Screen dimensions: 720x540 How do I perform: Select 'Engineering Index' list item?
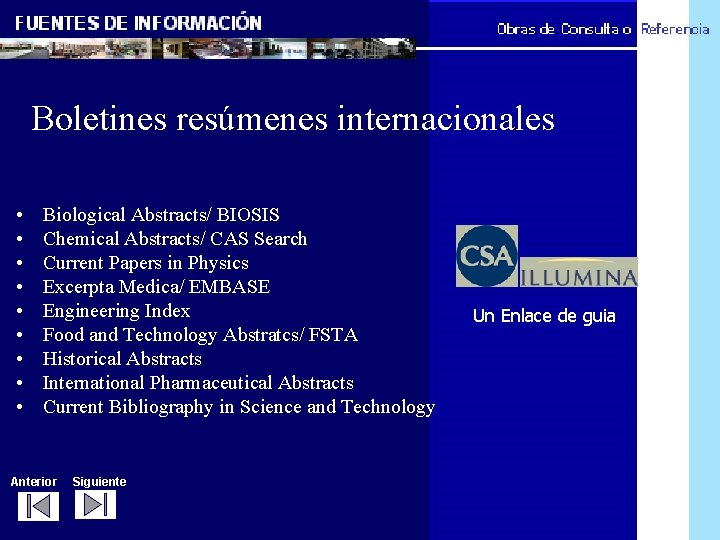coord(117,311)
